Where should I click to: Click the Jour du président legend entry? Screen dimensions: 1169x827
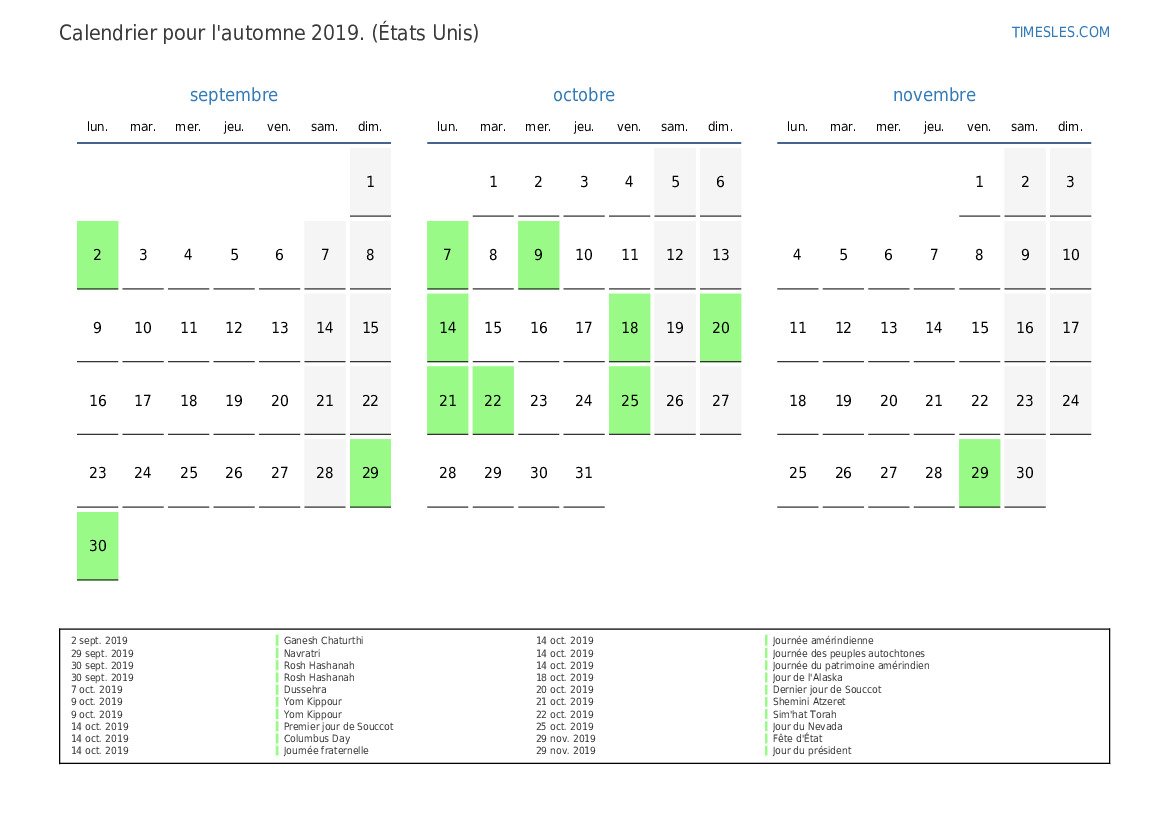812,751
